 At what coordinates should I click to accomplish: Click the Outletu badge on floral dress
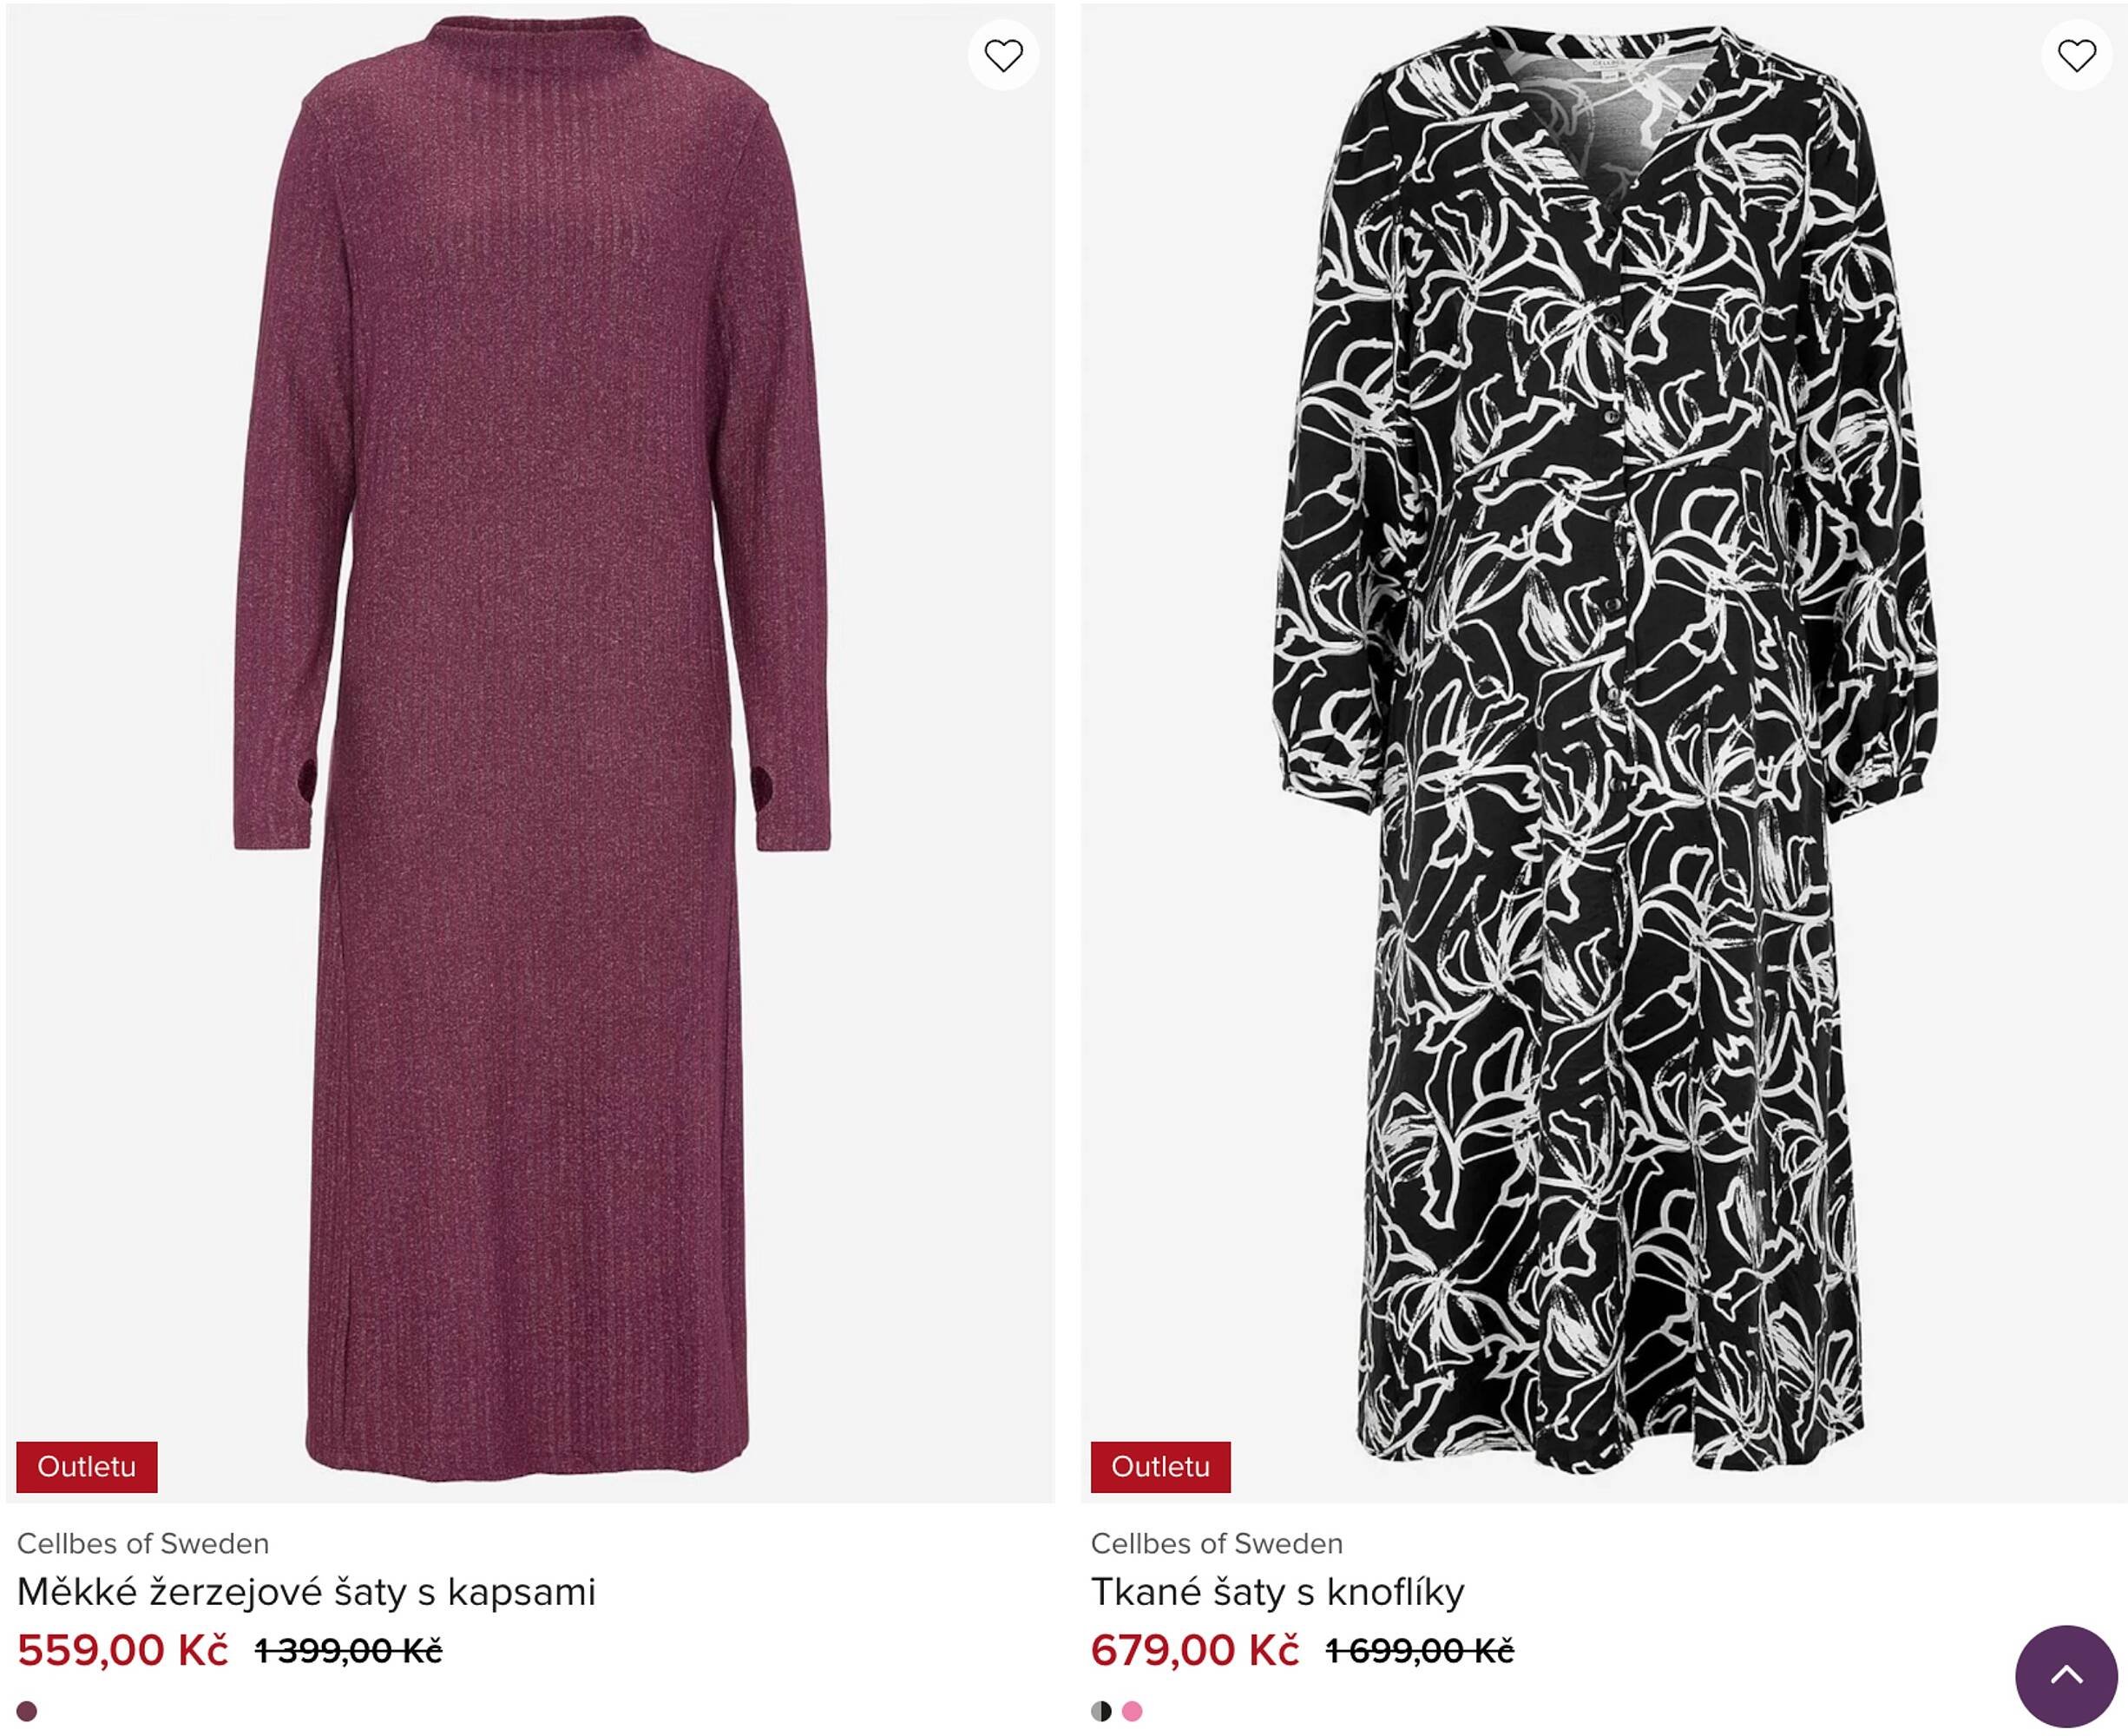point(1160,1467)
